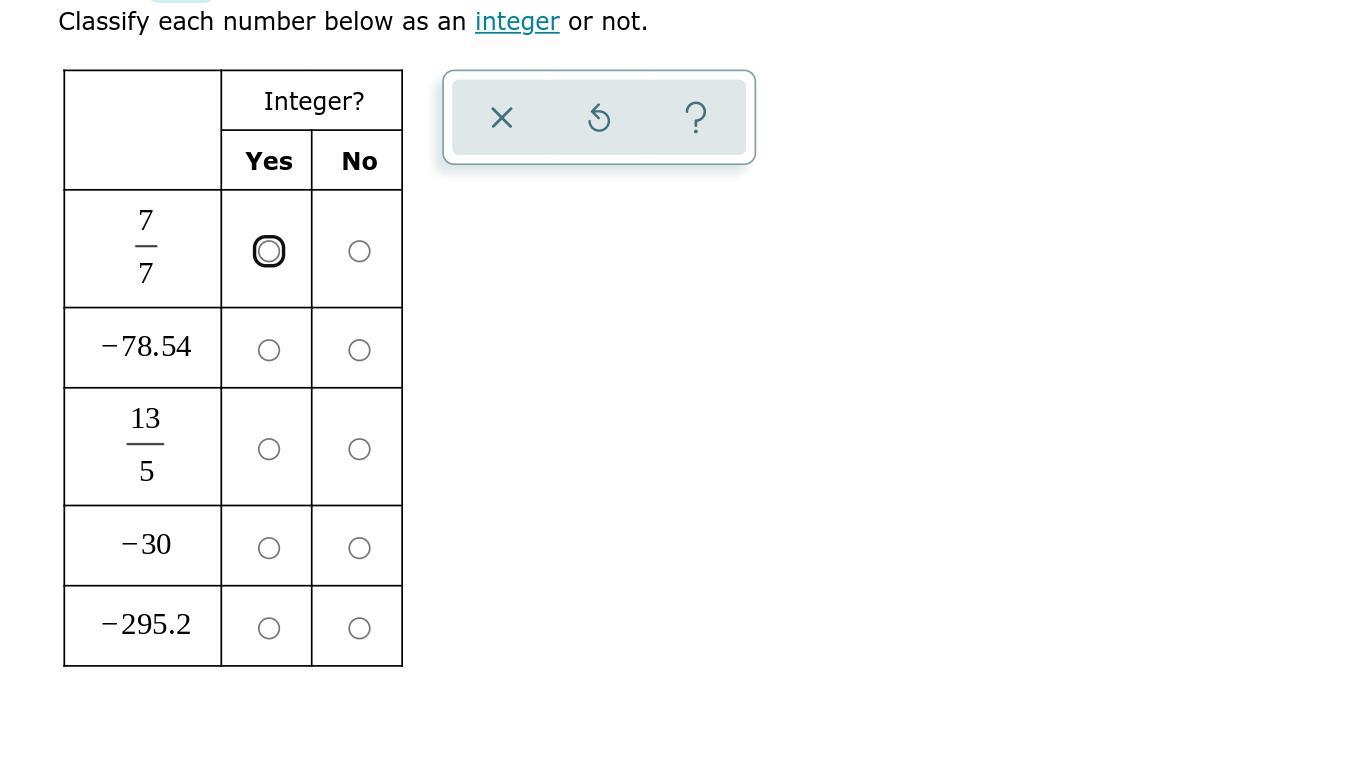
Task: Select Yes for −30
Action: [269, 548]
